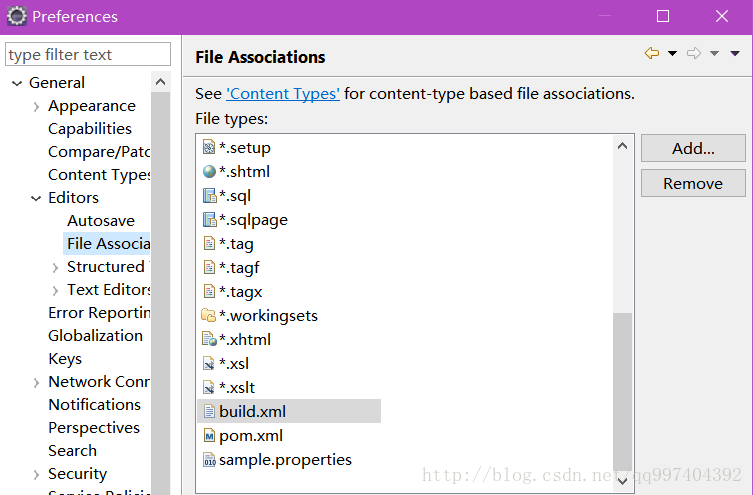The height and width of the screenshot is (495, 753).
Task: Open the Autosave preferences page
Action: tap(101, 220)
